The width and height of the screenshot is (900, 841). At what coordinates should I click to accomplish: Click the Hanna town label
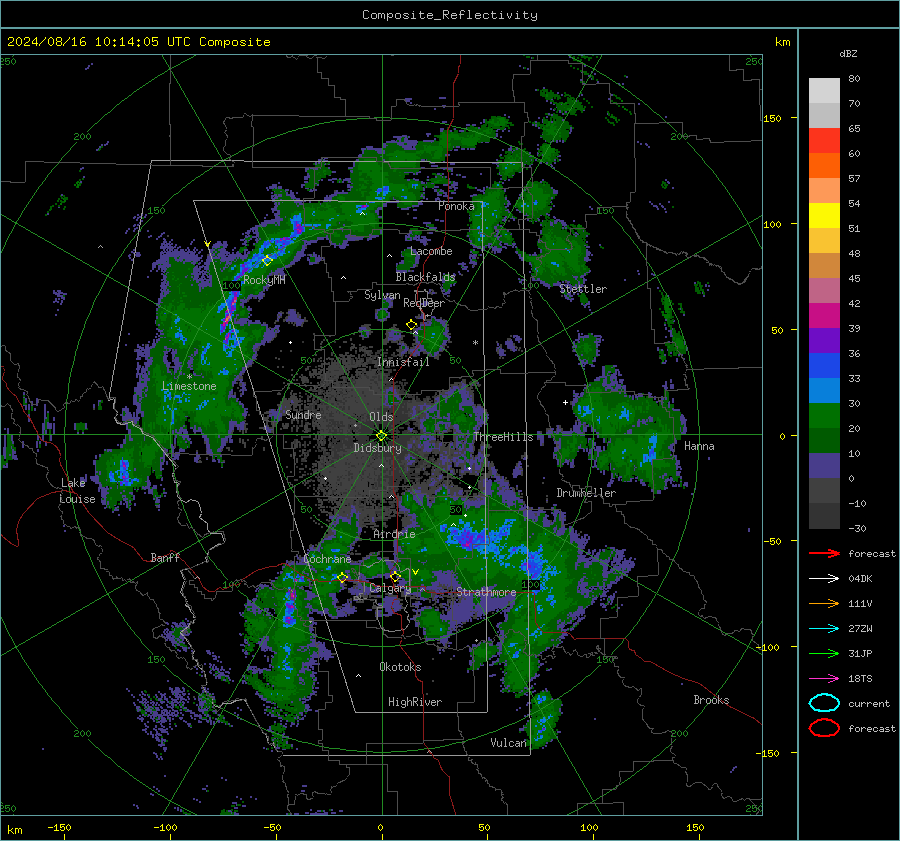[699, 445]
